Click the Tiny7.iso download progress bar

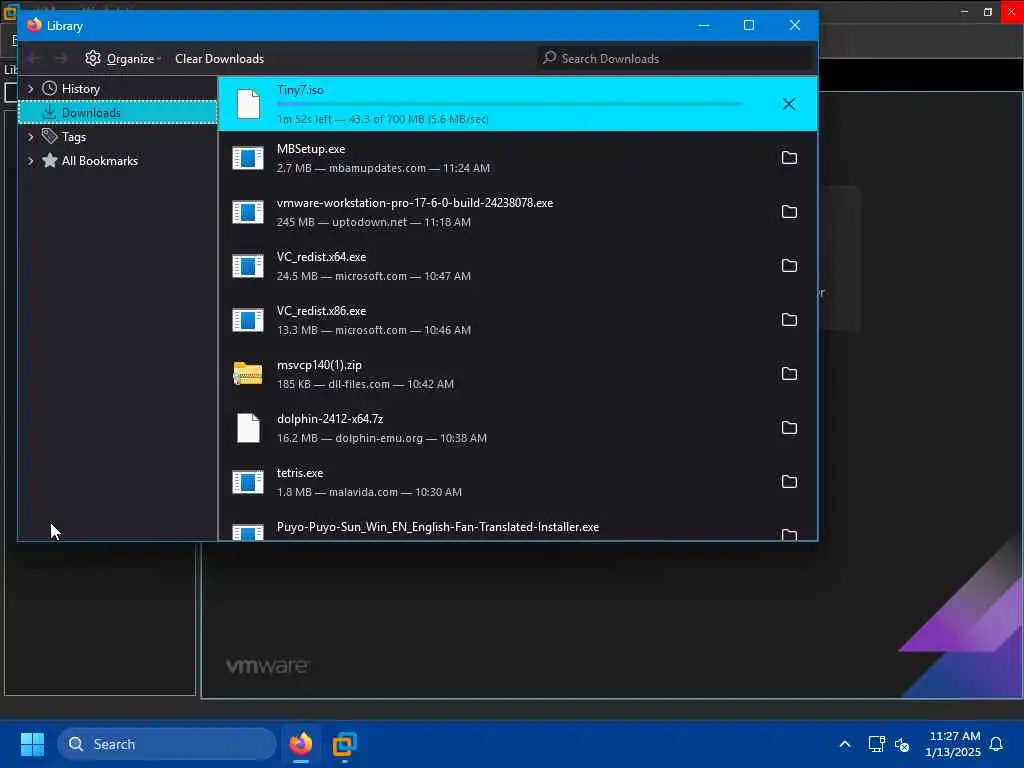pos(509,104)
